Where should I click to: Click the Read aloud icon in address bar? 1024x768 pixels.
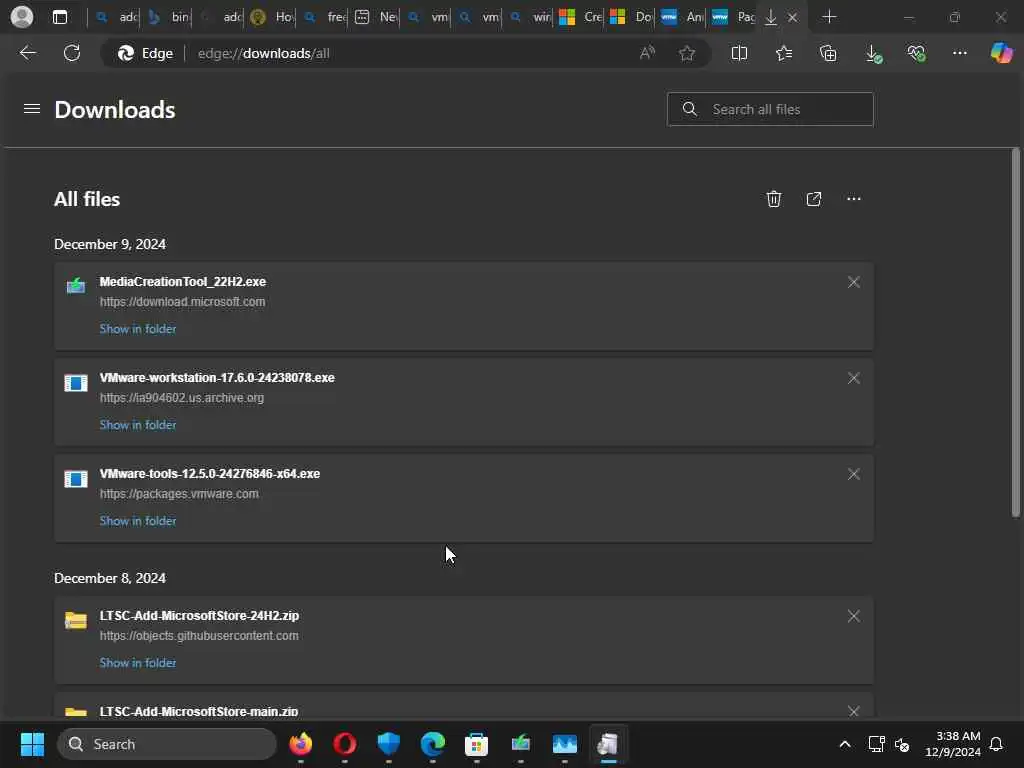point(647,53)
